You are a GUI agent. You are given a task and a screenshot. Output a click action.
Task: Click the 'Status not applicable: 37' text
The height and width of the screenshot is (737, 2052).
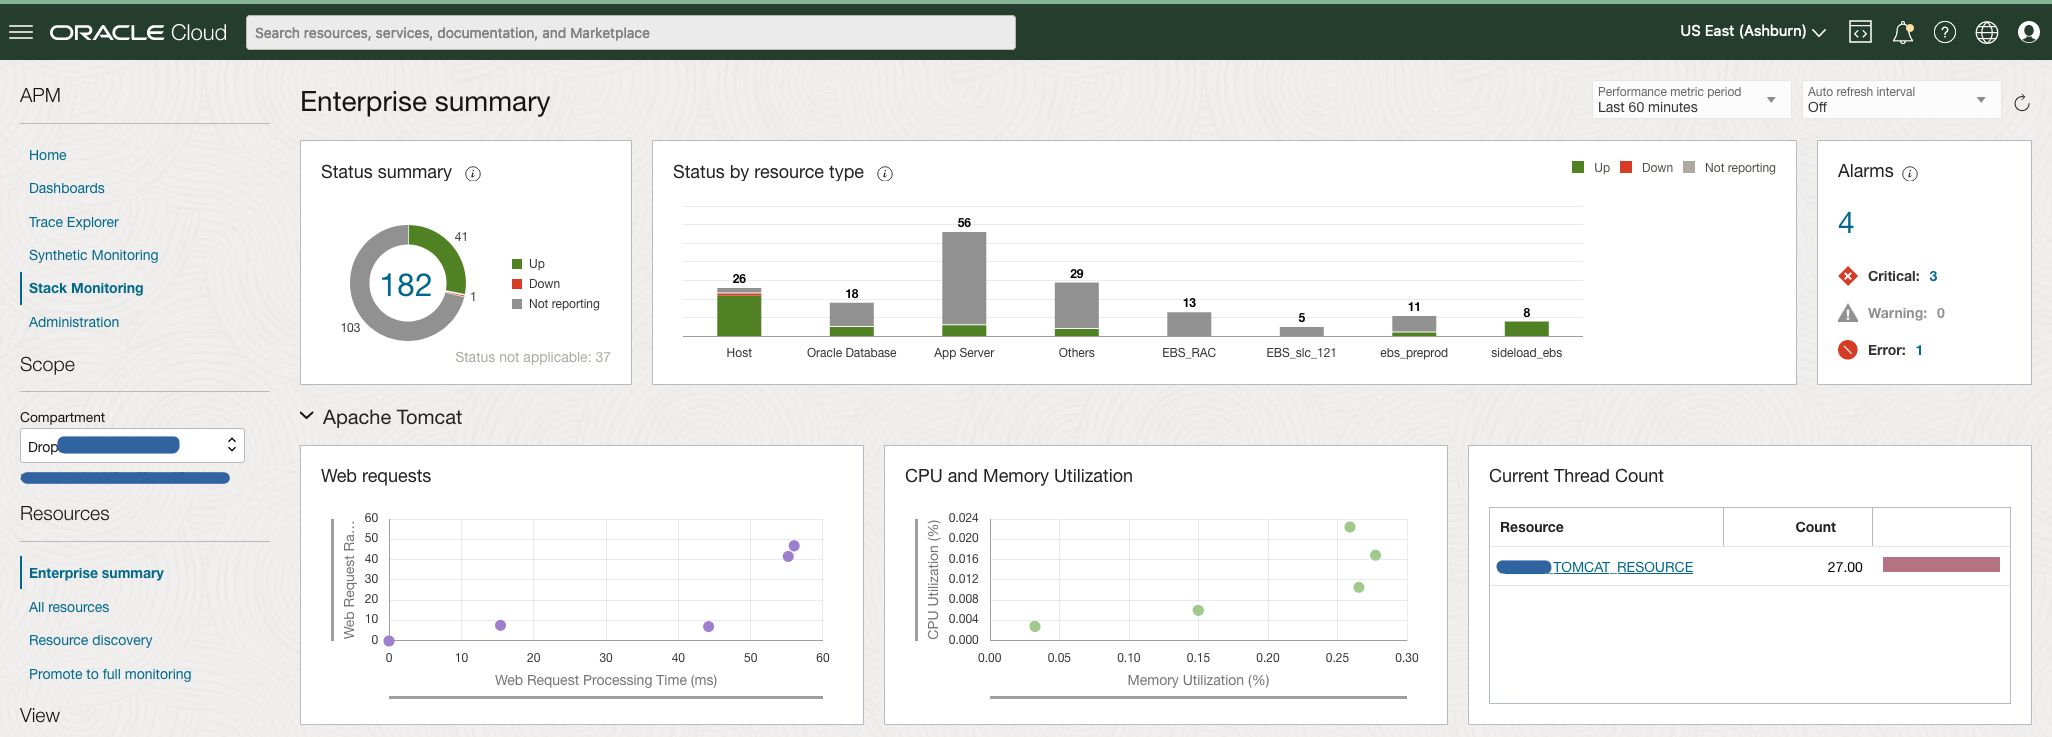tap(533, 357)
